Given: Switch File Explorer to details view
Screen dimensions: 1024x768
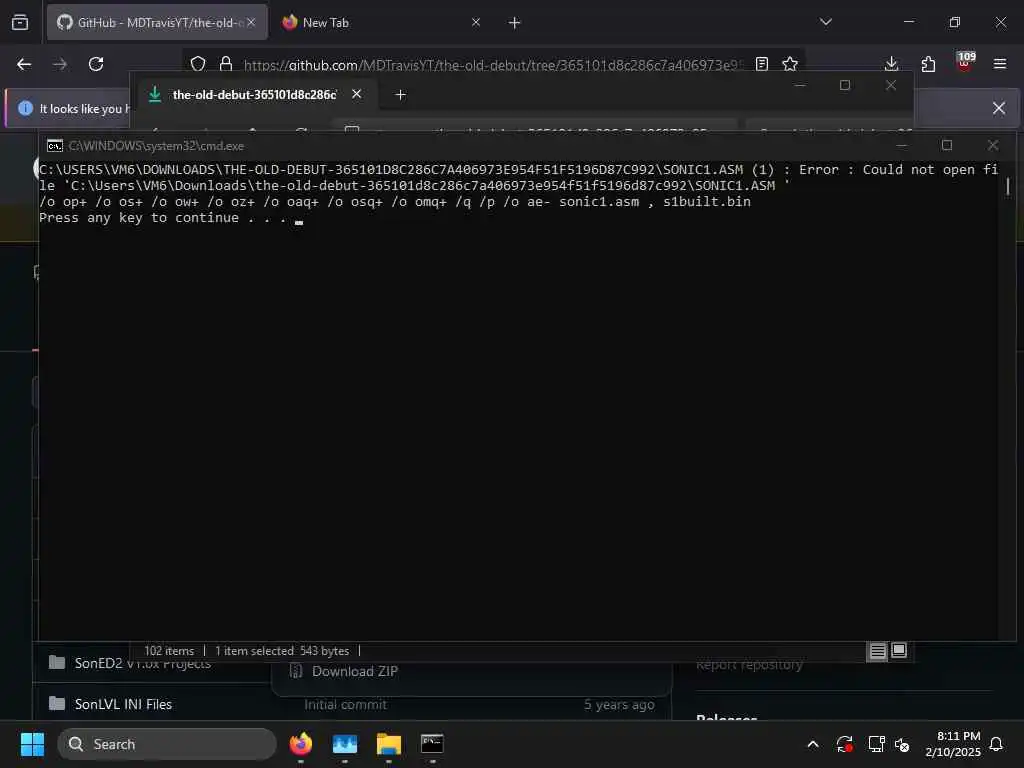Looking at the screenshot, I should click(877, 650).
